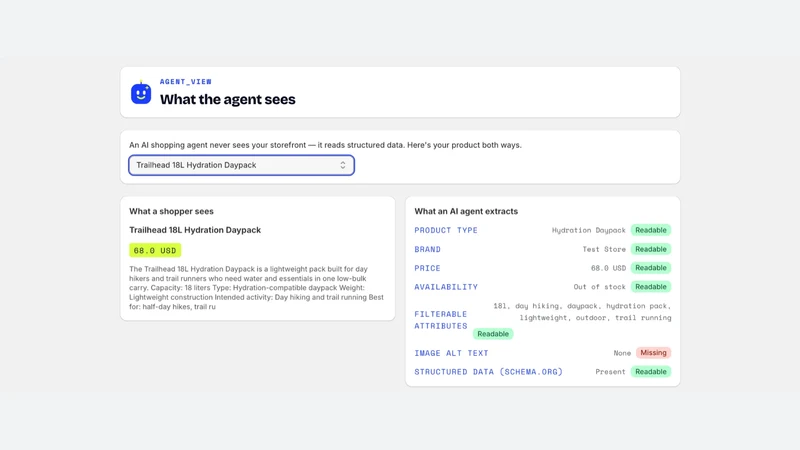
Task: Click the product description paragraph
Action: 257,288
